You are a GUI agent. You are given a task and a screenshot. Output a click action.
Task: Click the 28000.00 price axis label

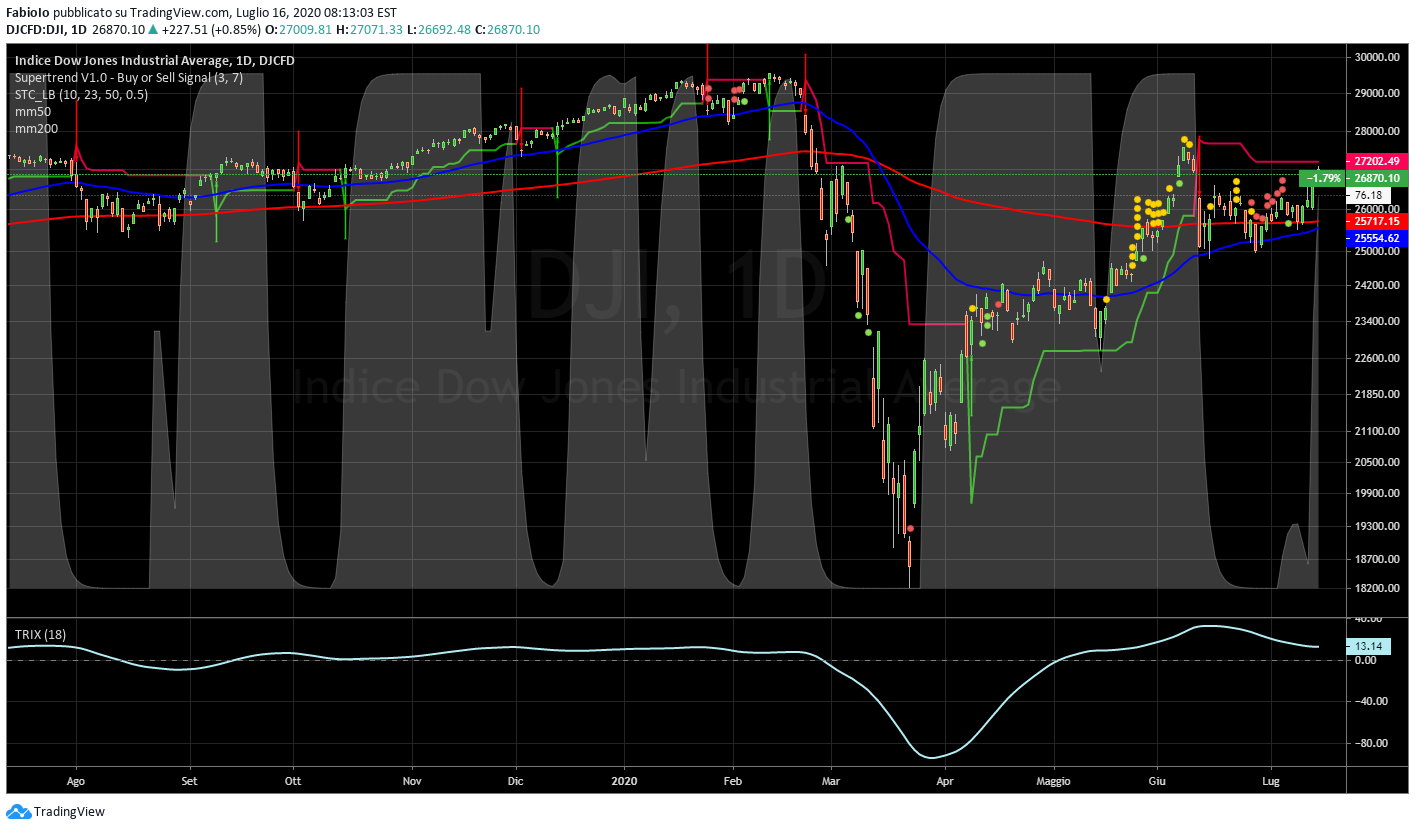(x=1376, y=131)
